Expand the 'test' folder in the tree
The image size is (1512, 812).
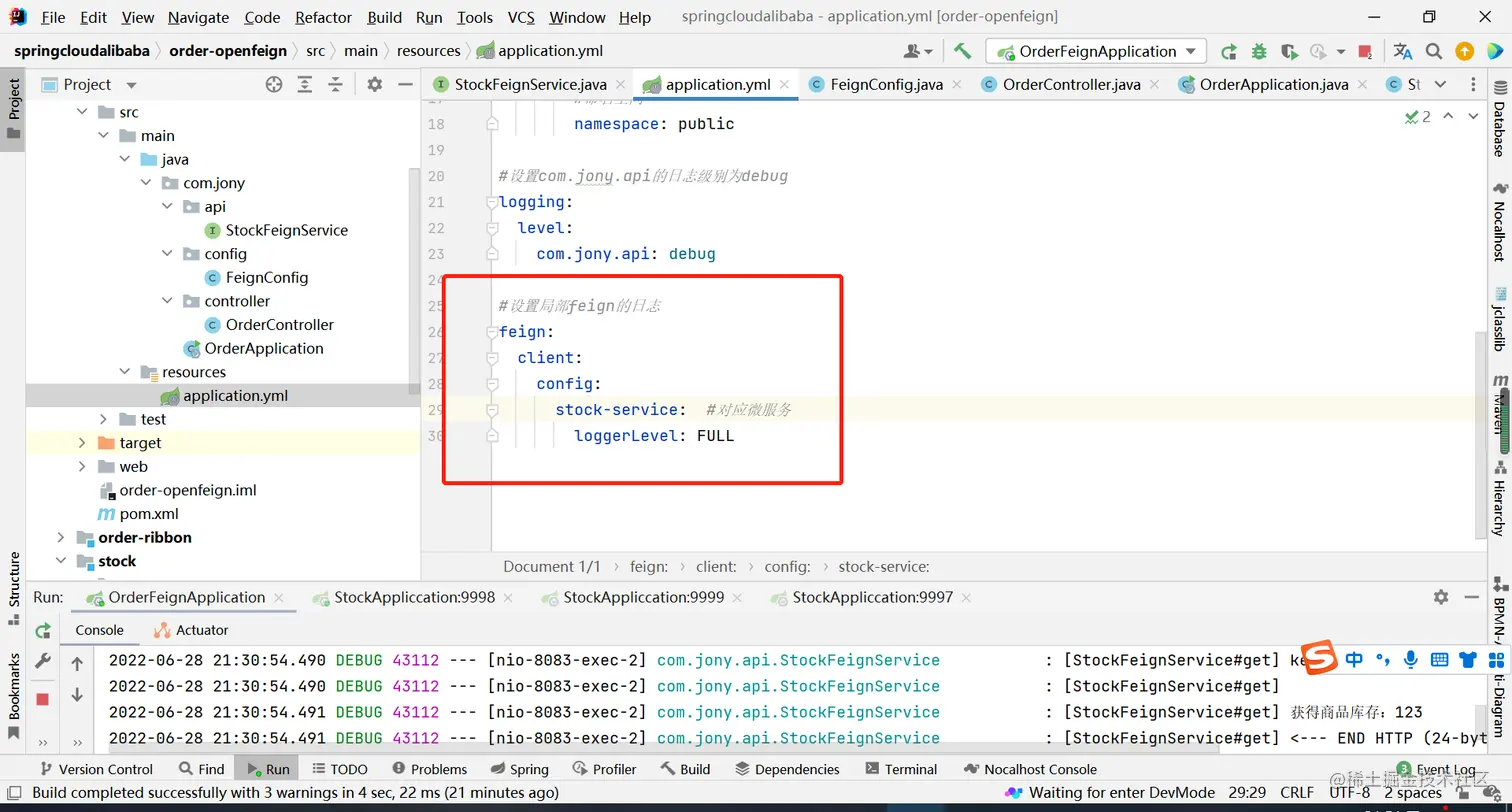[x=104, y=419]
